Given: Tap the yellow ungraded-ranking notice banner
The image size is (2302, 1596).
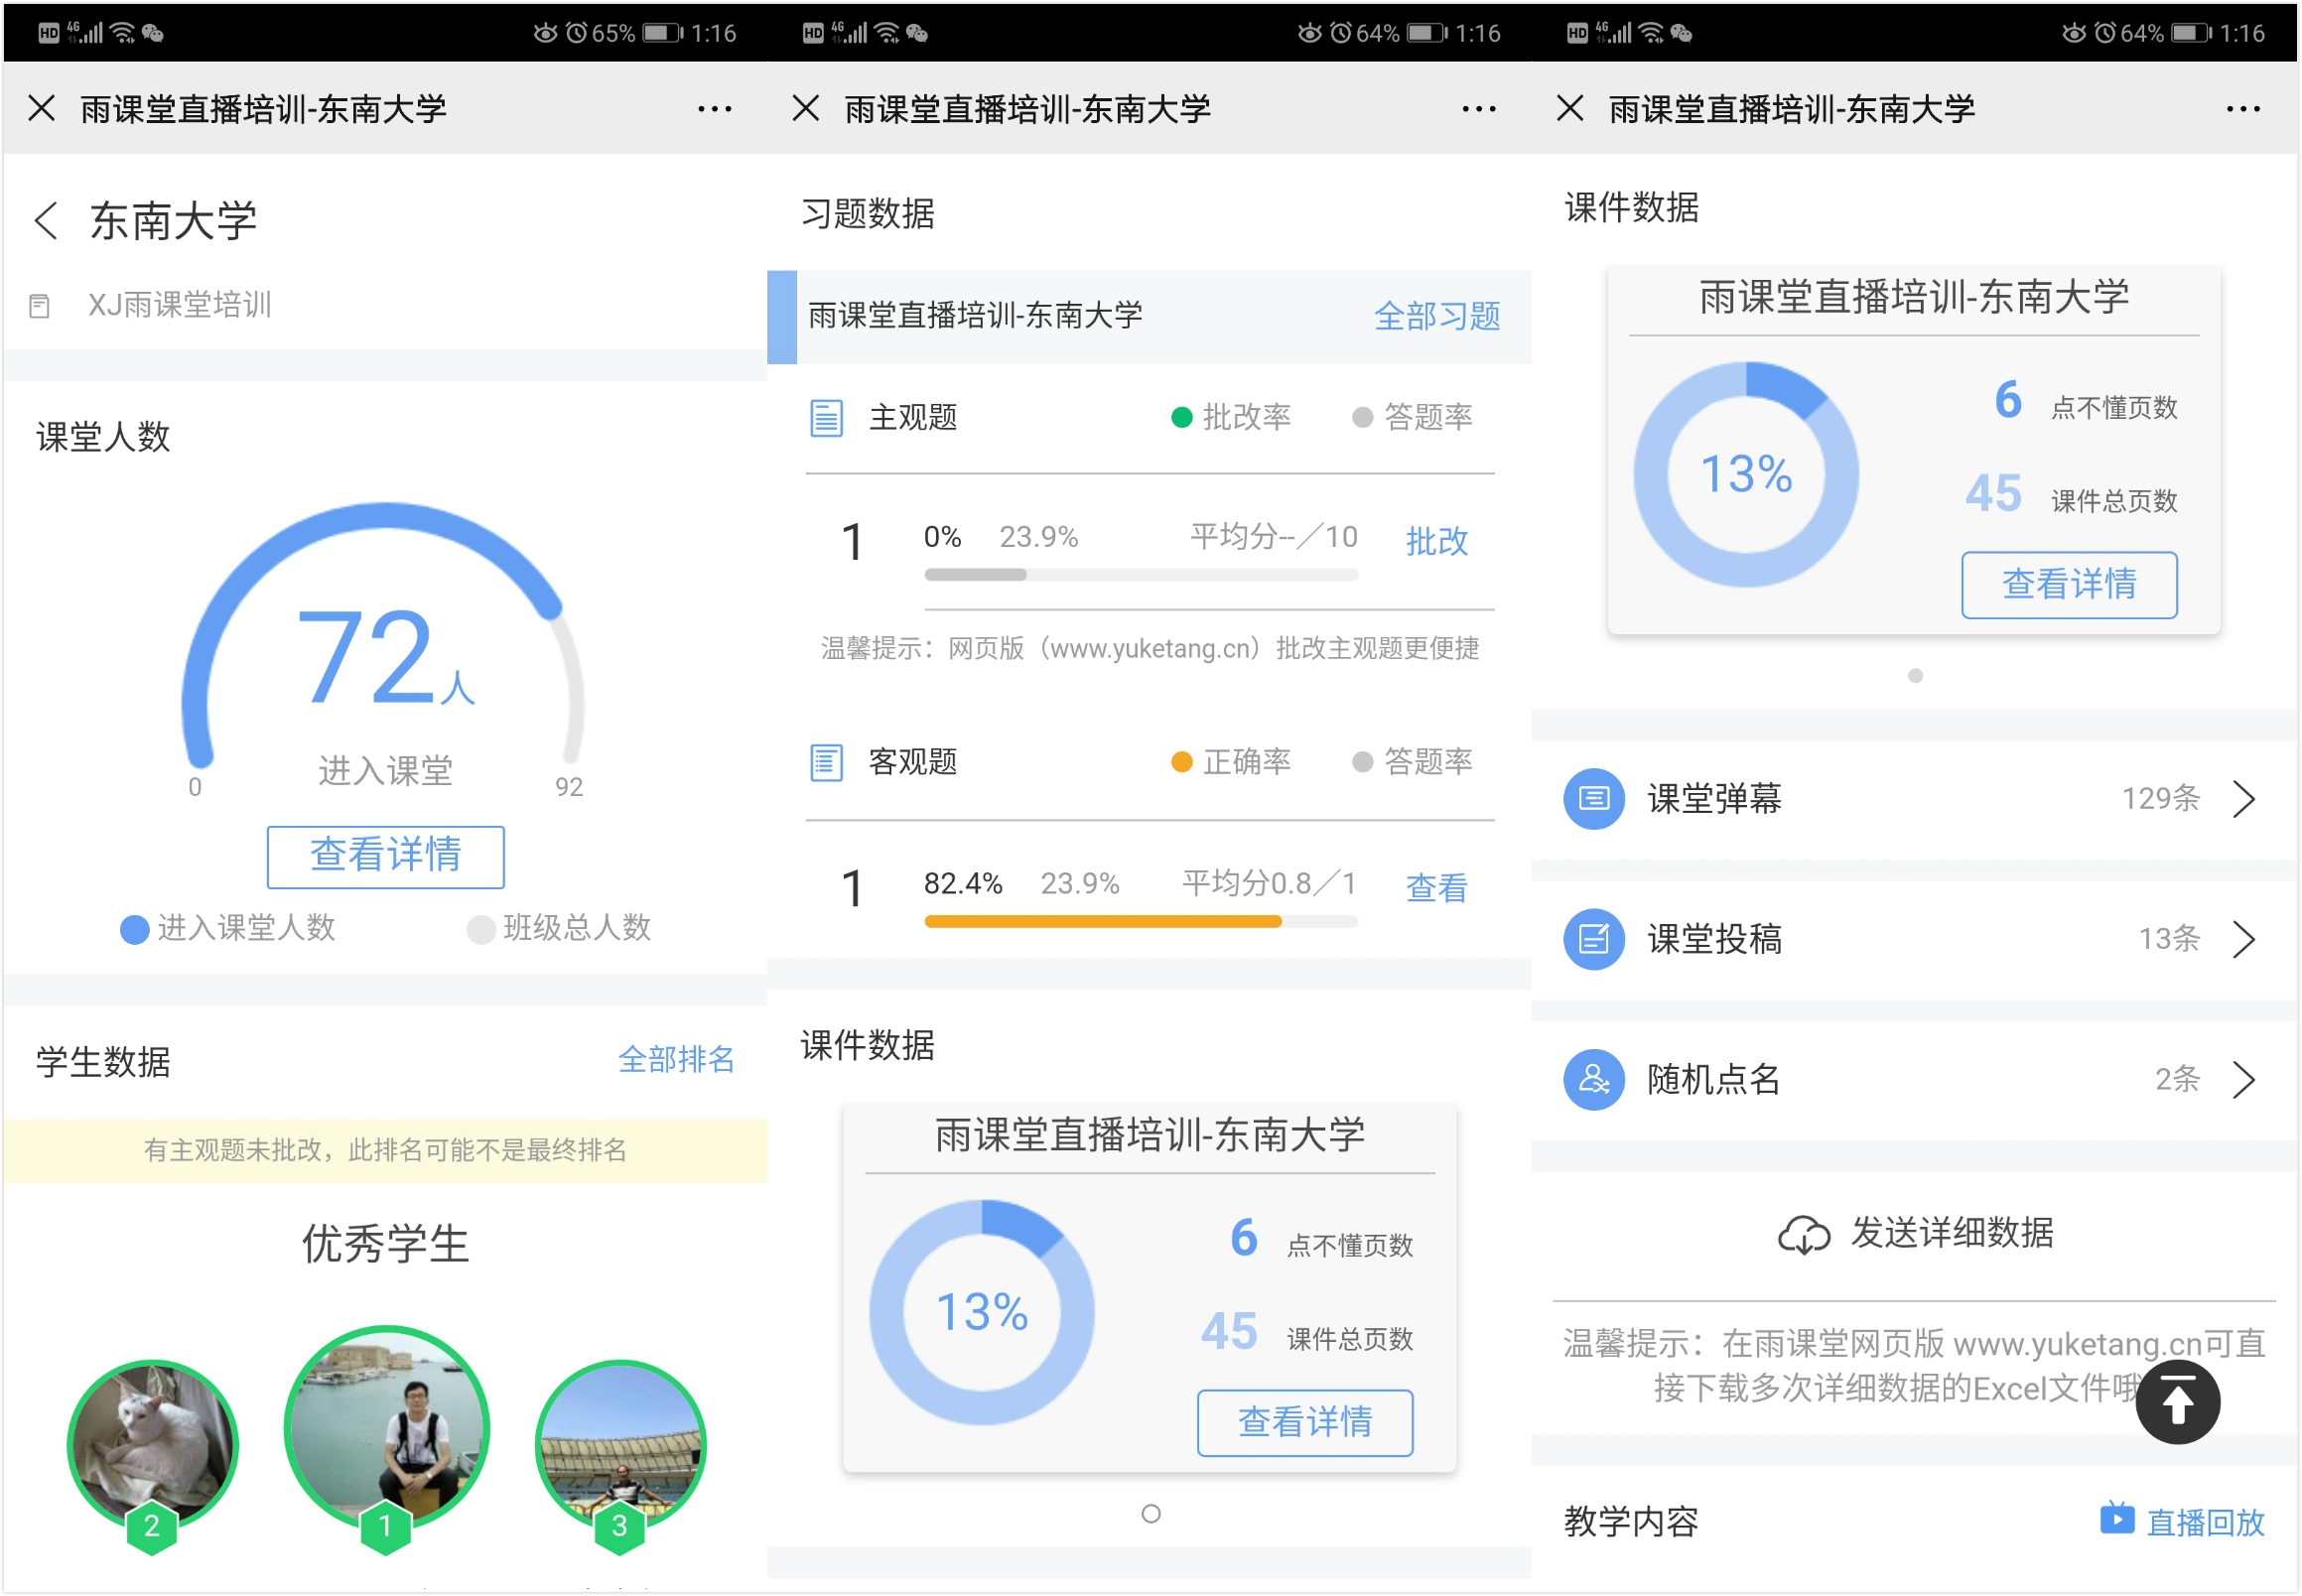Looking at the screenshot, I should pyautogui.click(x=385, y=1150).
